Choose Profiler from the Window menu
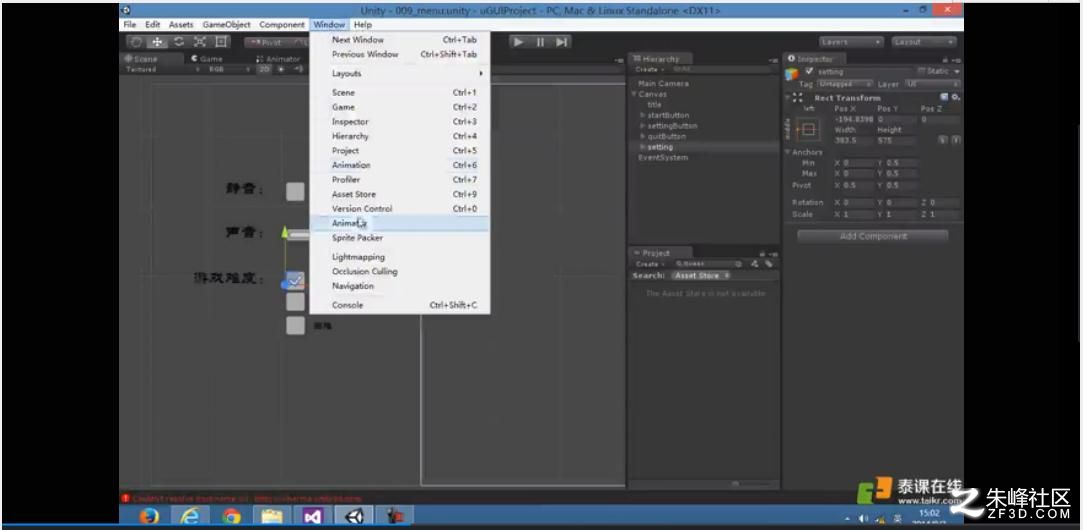Image resolution: width=1083 pixels, height=530 pixels. (400, 180)
